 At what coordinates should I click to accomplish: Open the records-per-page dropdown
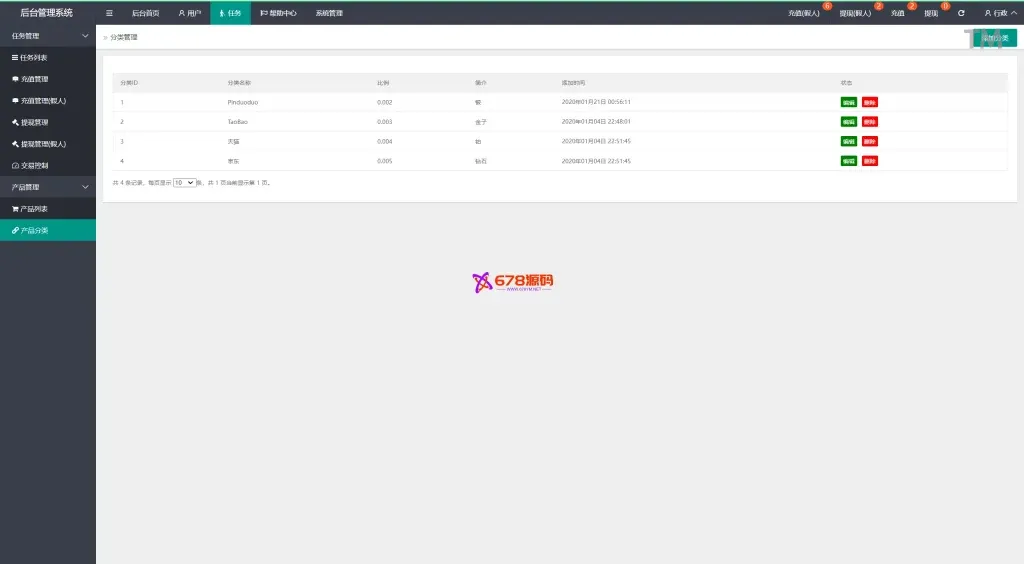click(184, 183)
